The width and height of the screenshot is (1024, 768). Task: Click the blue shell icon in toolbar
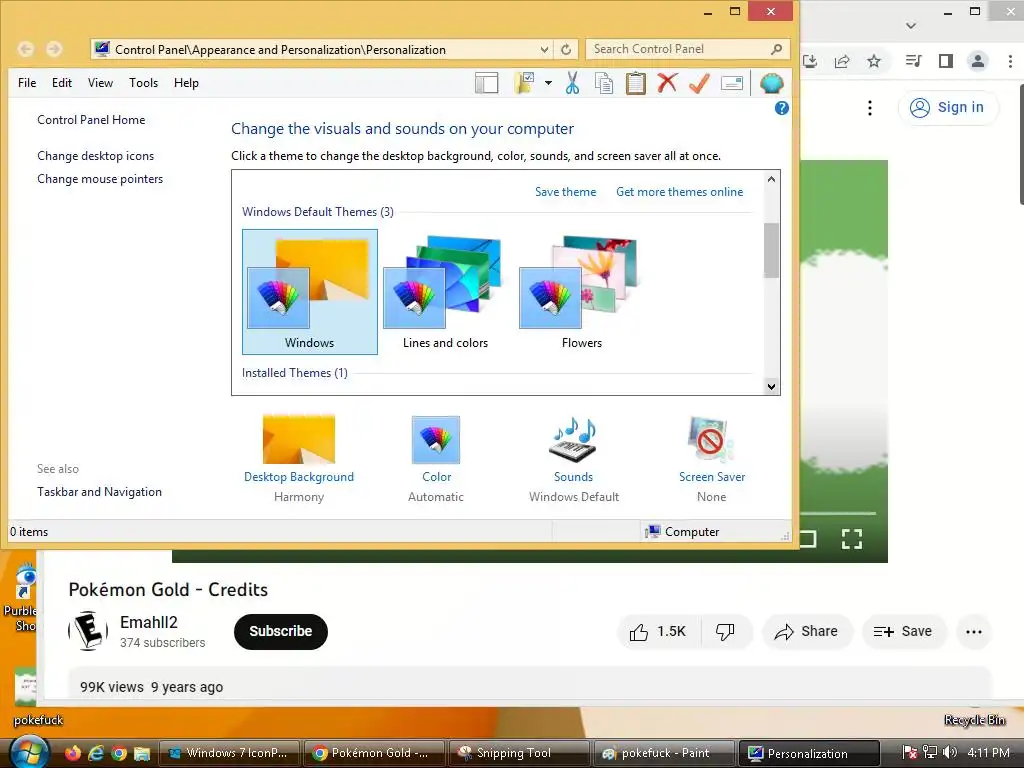click(771, 83)
